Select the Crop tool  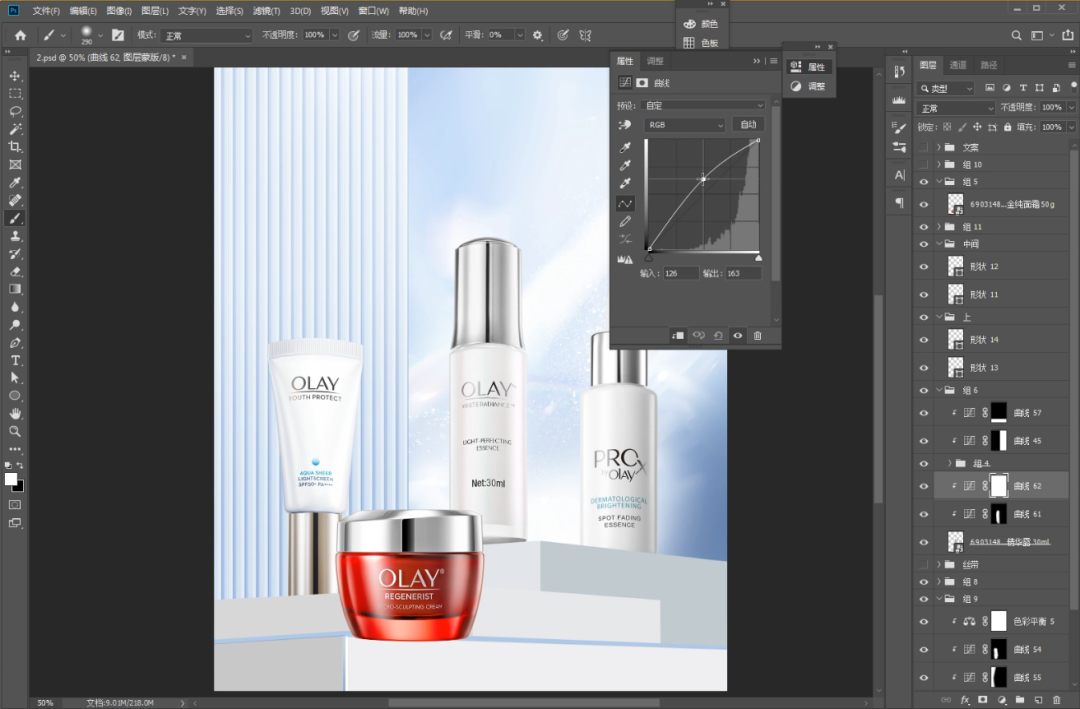[x=14, y=147]
